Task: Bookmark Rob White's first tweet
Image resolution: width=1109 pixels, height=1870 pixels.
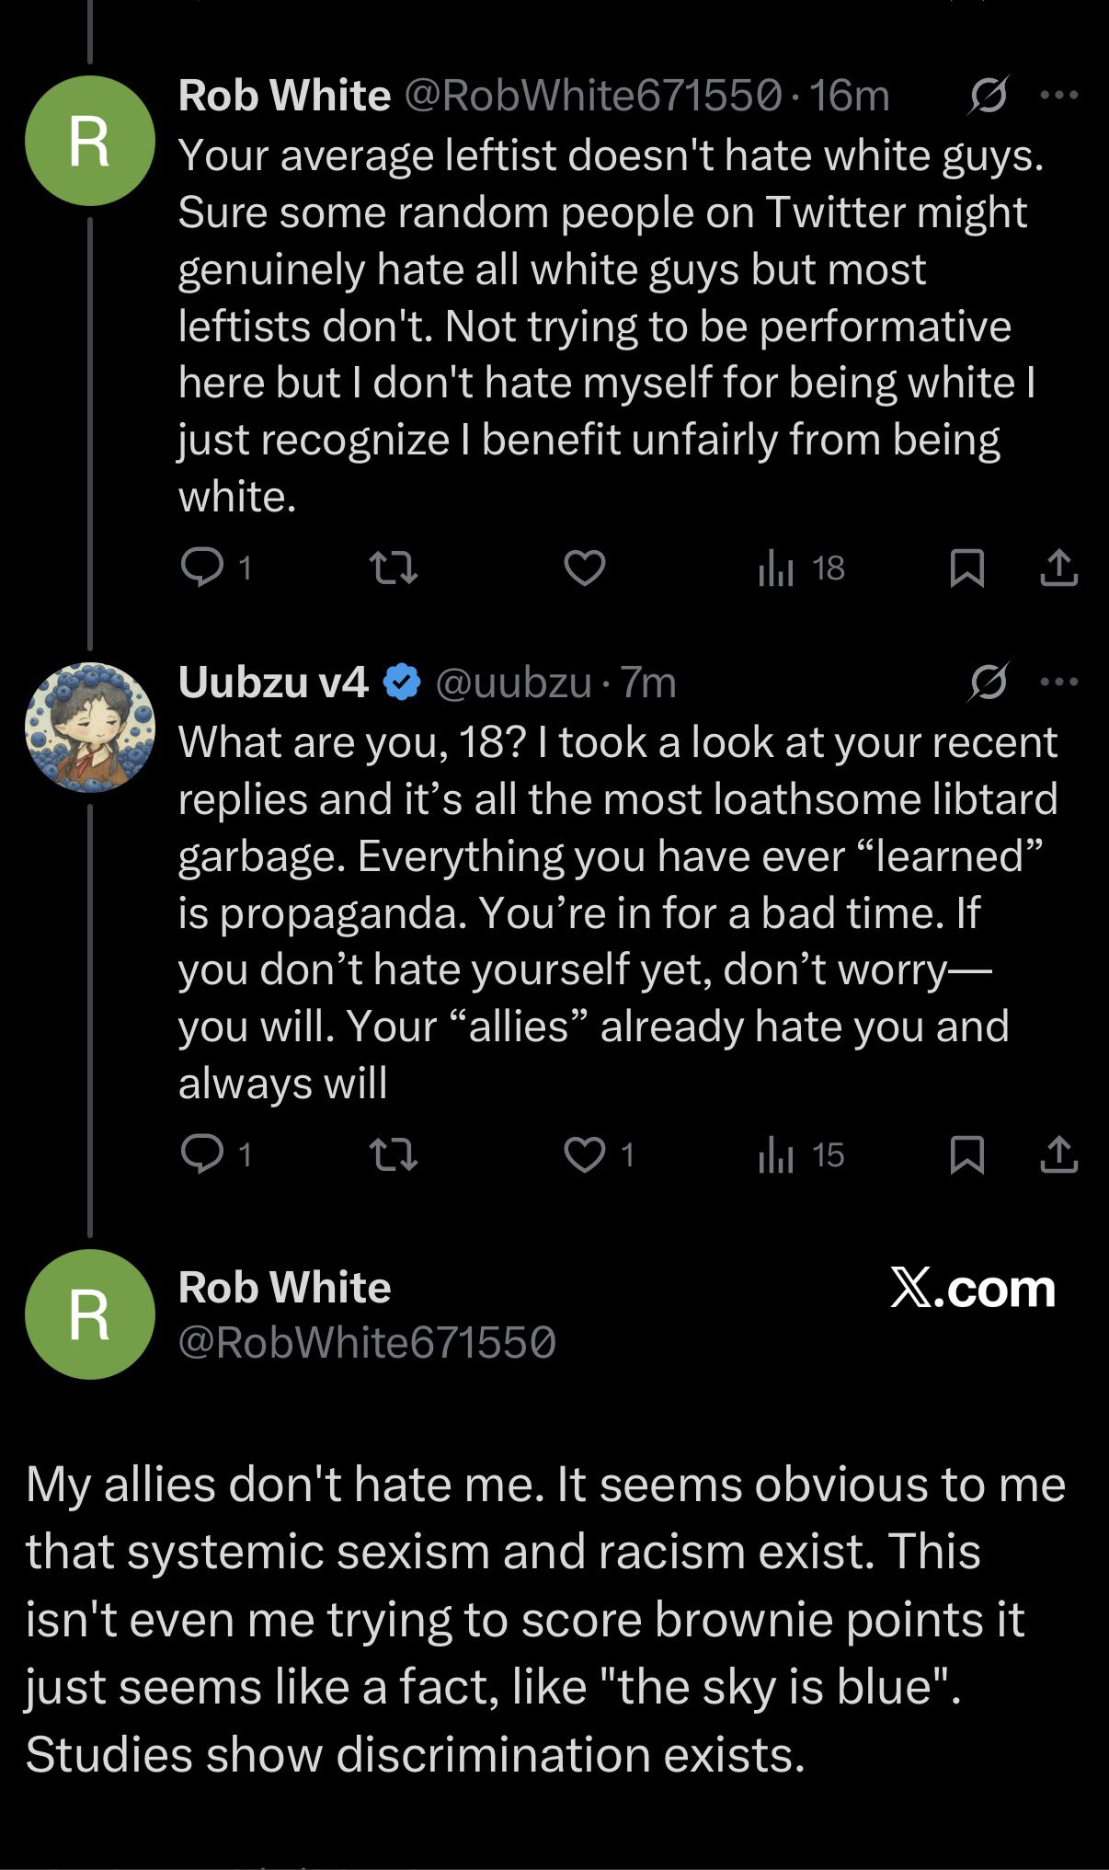Action: pyautogui.click(x=967, y=568)
